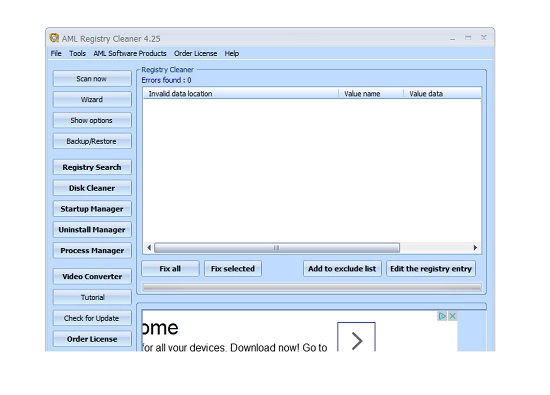Click the Order License sidebar button
550x395 pixels.
(x=92, y=339)
